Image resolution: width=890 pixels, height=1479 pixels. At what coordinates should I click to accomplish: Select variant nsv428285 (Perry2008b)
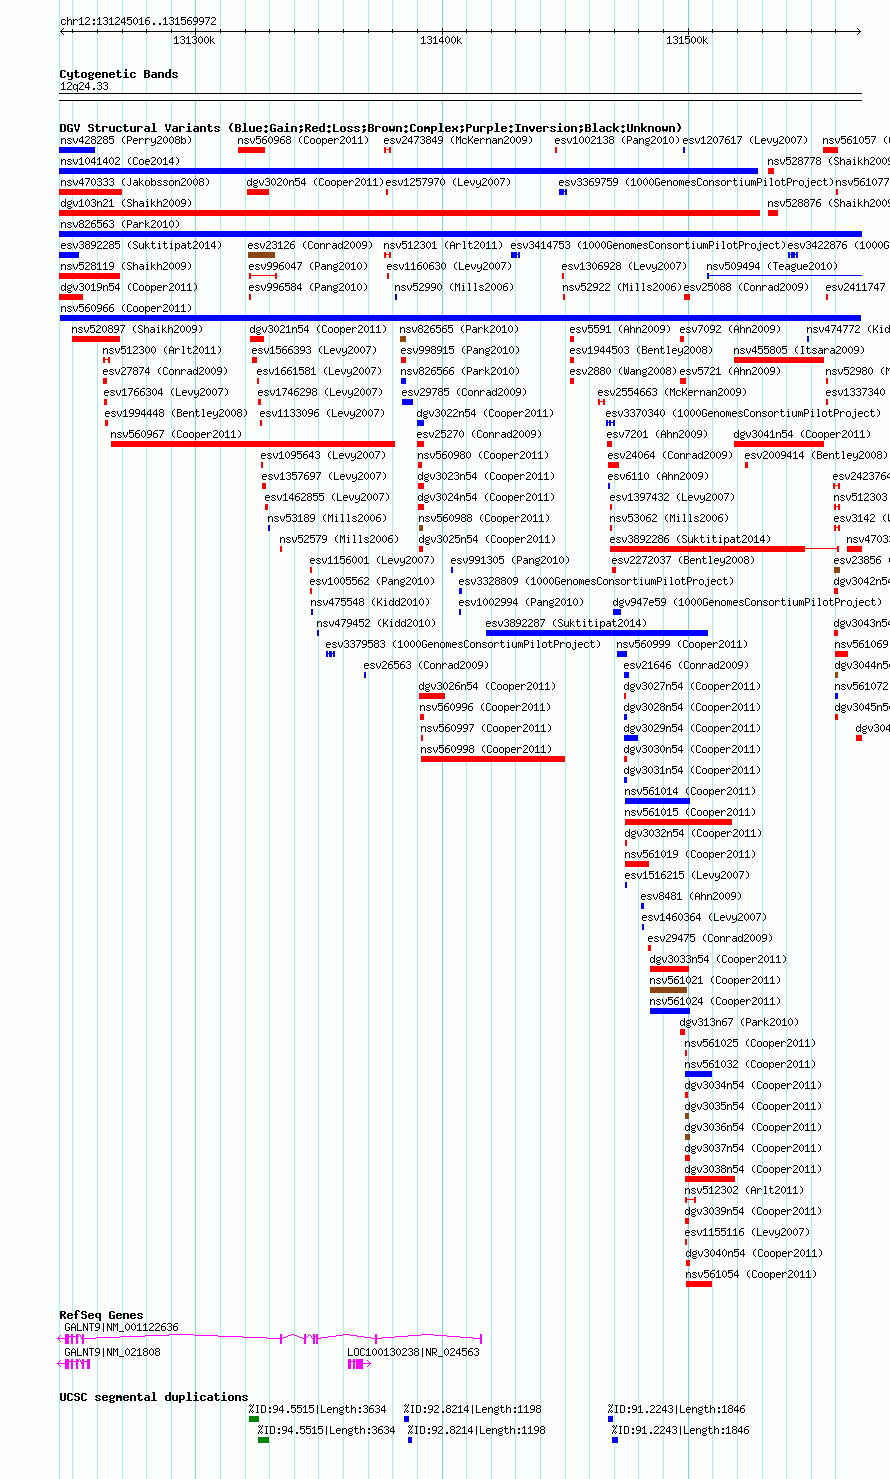(125, 141)
